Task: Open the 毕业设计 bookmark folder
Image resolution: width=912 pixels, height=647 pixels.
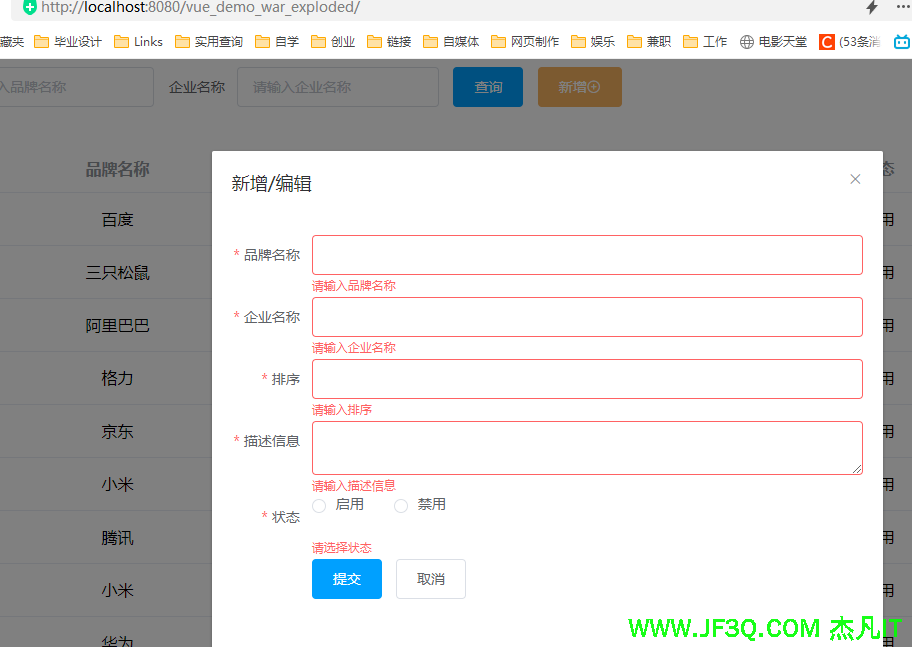Action: coord(68,42)
